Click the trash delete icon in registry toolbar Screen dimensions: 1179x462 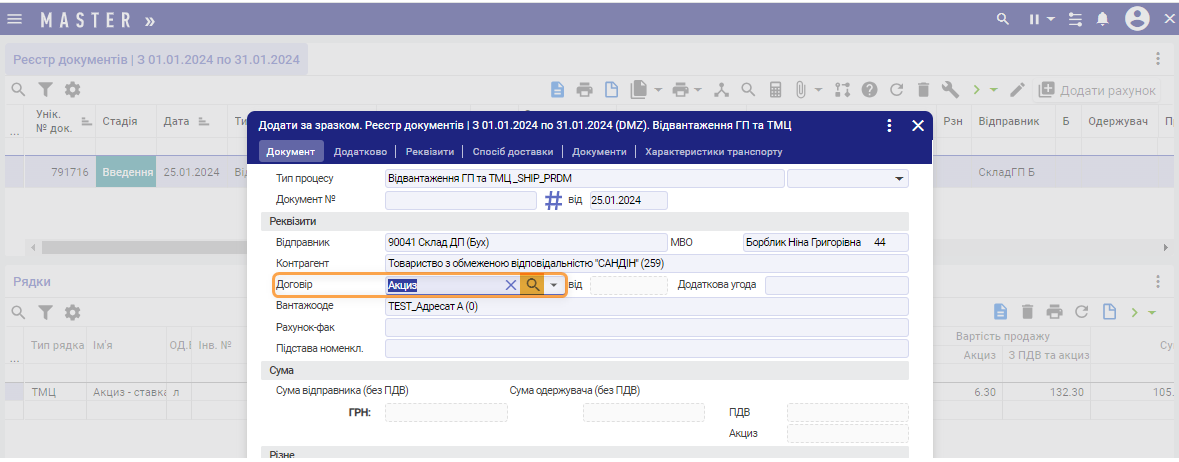(924, 90)
